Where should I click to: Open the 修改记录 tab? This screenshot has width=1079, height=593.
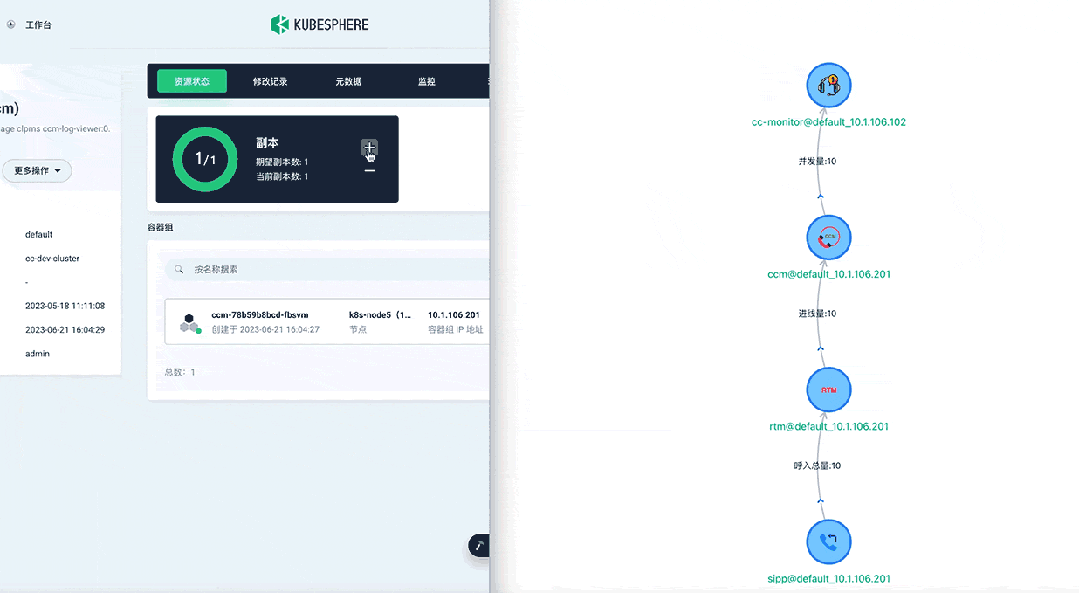coord(270,82)
